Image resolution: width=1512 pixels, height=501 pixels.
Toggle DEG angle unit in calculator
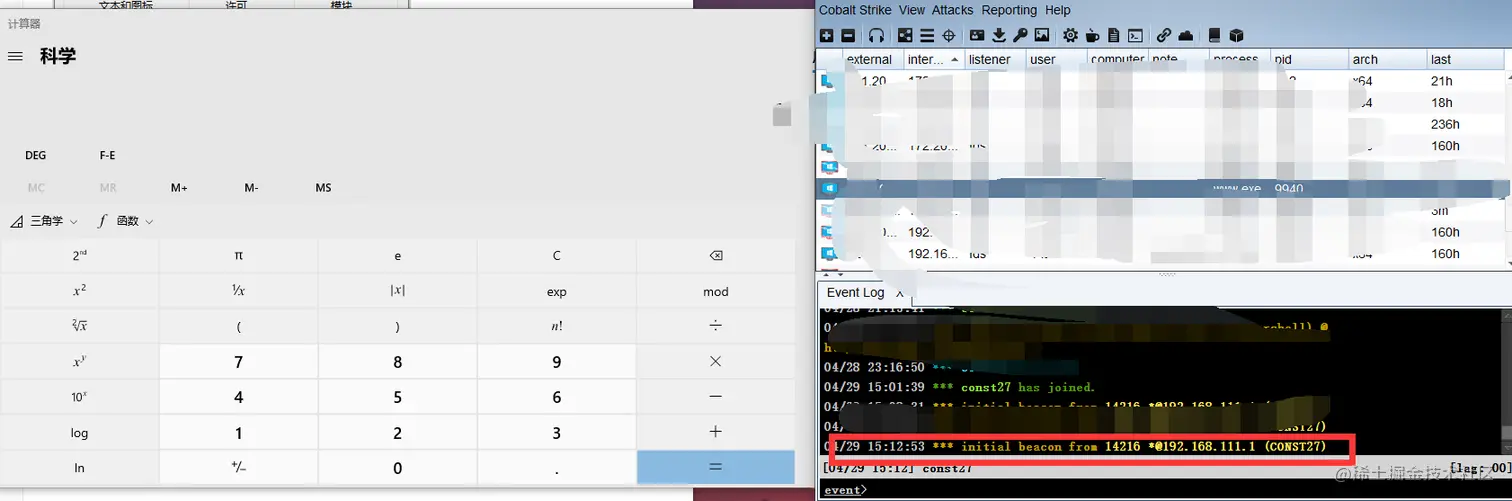tap(36, 156)
